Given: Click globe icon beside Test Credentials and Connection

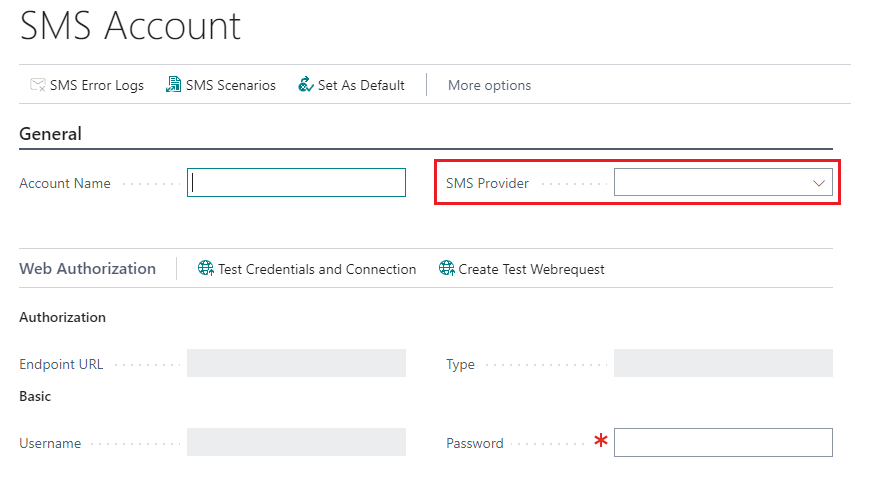Looking at the screenshot, I should [205, 268].
